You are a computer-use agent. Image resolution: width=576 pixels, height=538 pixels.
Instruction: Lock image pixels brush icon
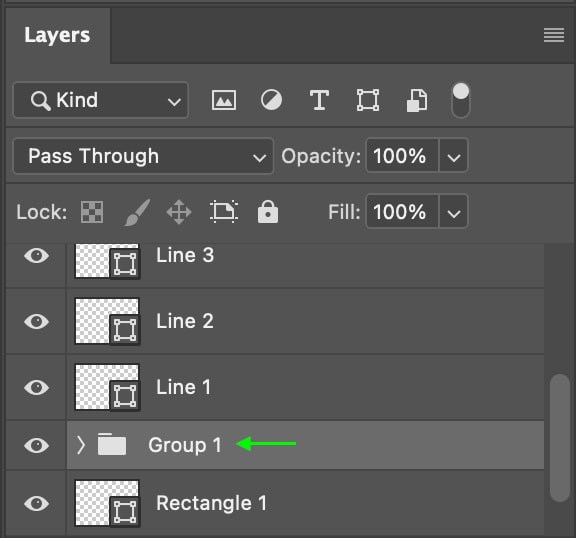pos(137,212)
